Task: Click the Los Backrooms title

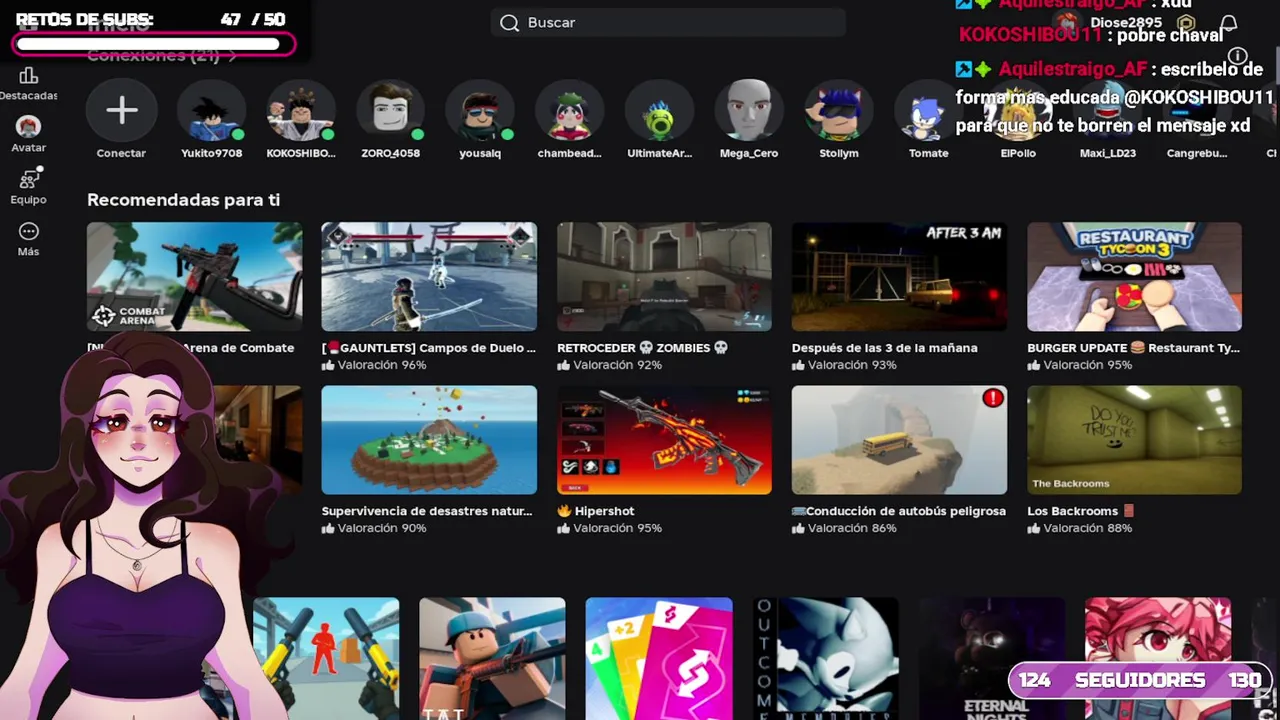Action: point(1081,511)
